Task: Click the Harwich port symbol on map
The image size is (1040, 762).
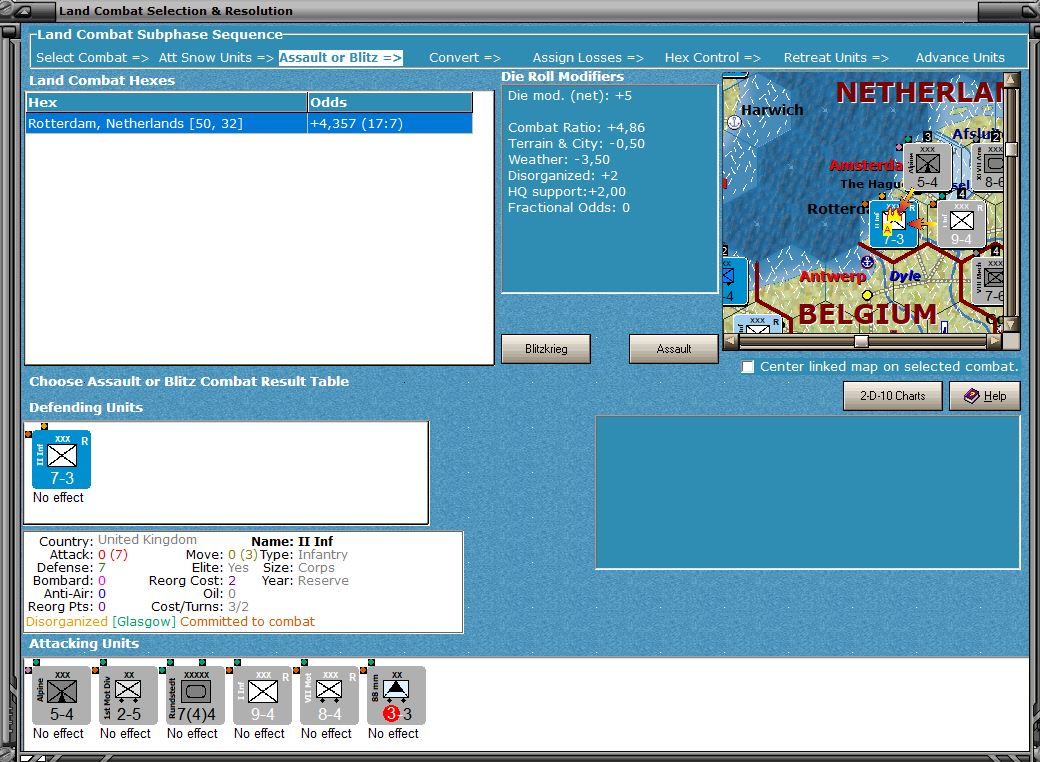Action: click(734, 122)
